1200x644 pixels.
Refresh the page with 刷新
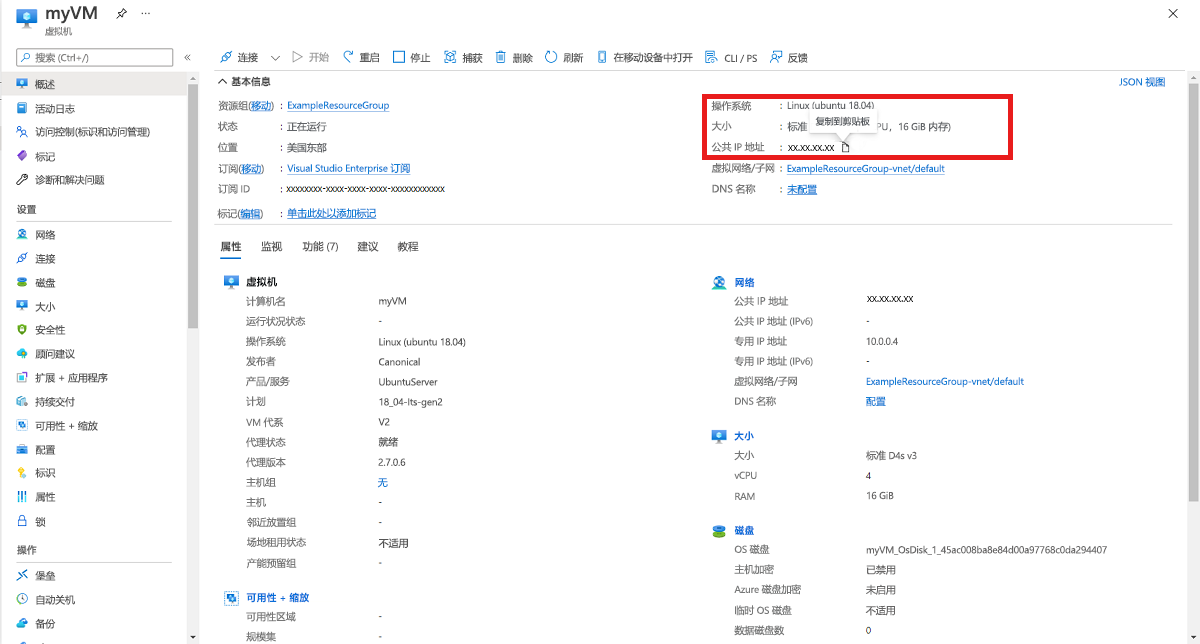(x=564, y=58)
